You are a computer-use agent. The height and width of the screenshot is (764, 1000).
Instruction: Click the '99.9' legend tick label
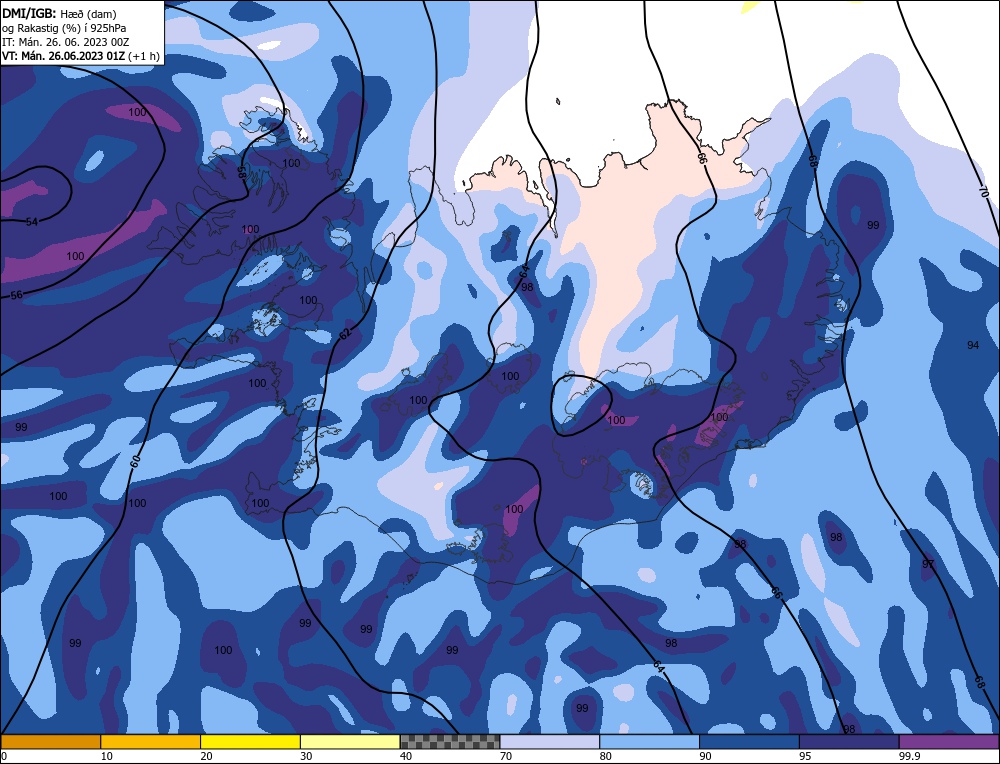[908, 756]
